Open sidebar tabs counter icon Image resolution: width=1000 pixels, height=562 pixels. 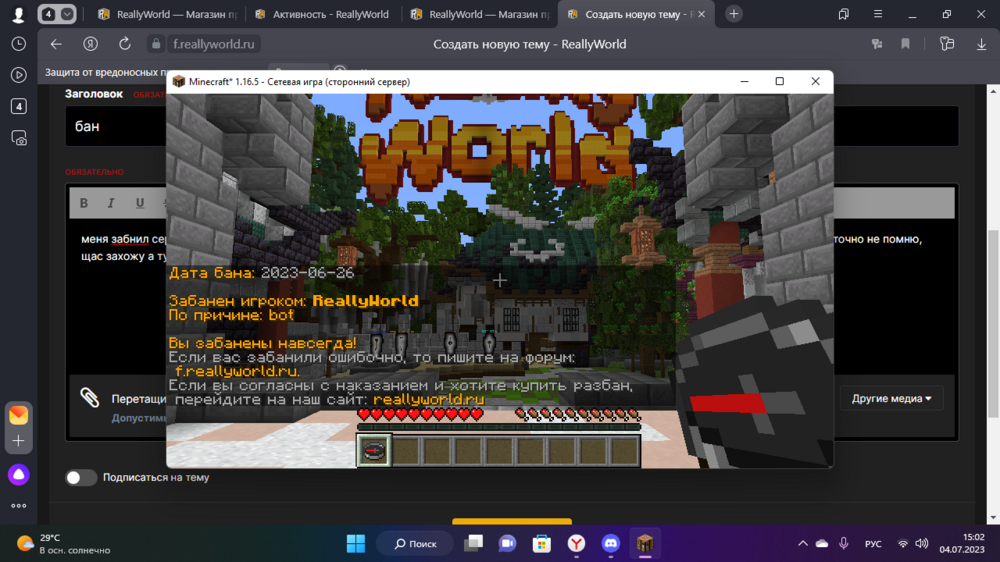pyautogui.click(x=18, y=106)
